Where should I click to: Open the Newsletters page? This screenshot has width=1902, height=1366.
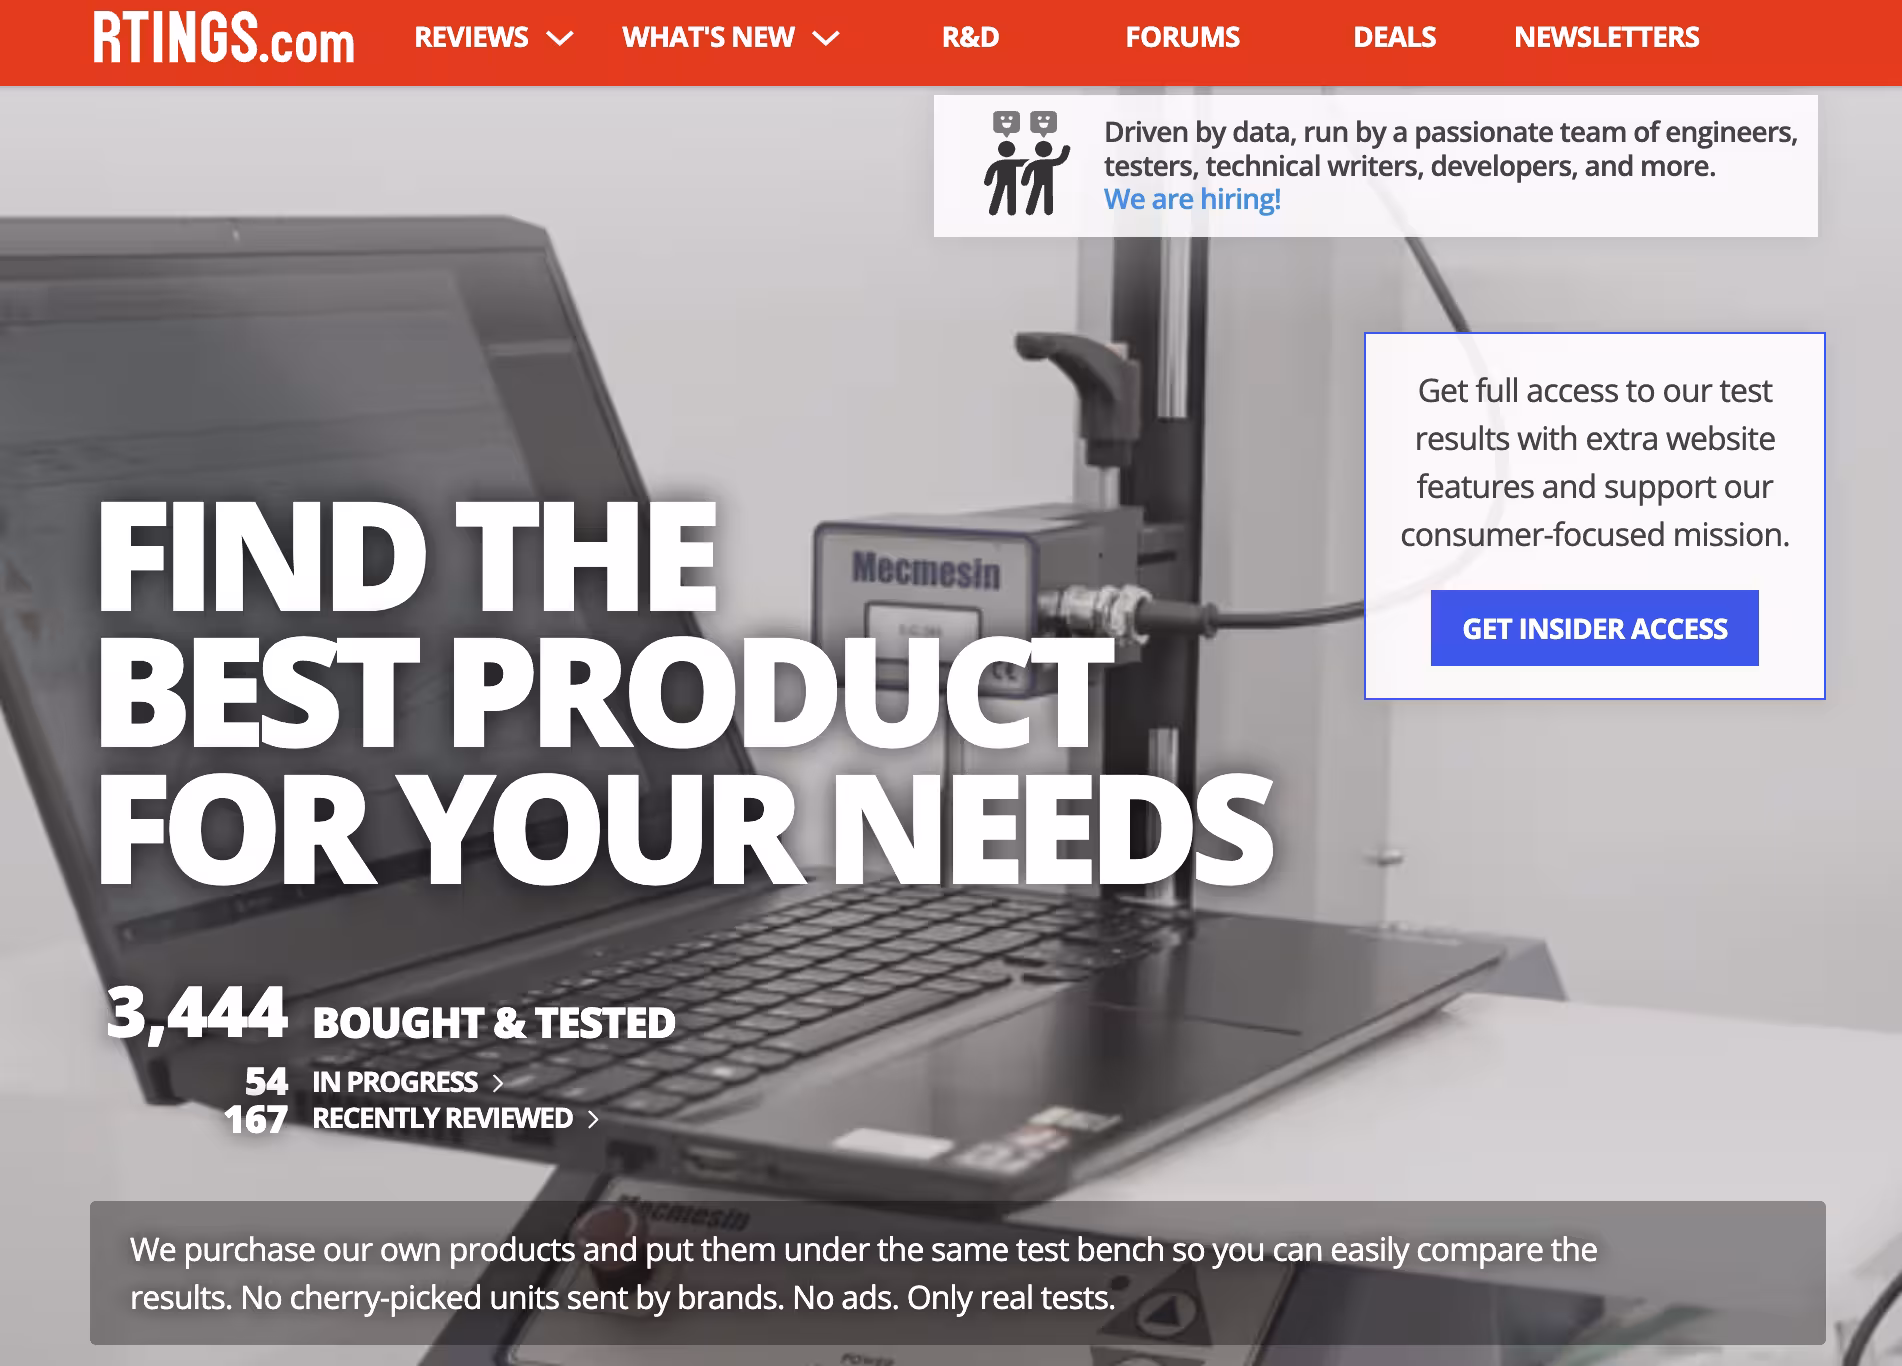point(1606,38)
